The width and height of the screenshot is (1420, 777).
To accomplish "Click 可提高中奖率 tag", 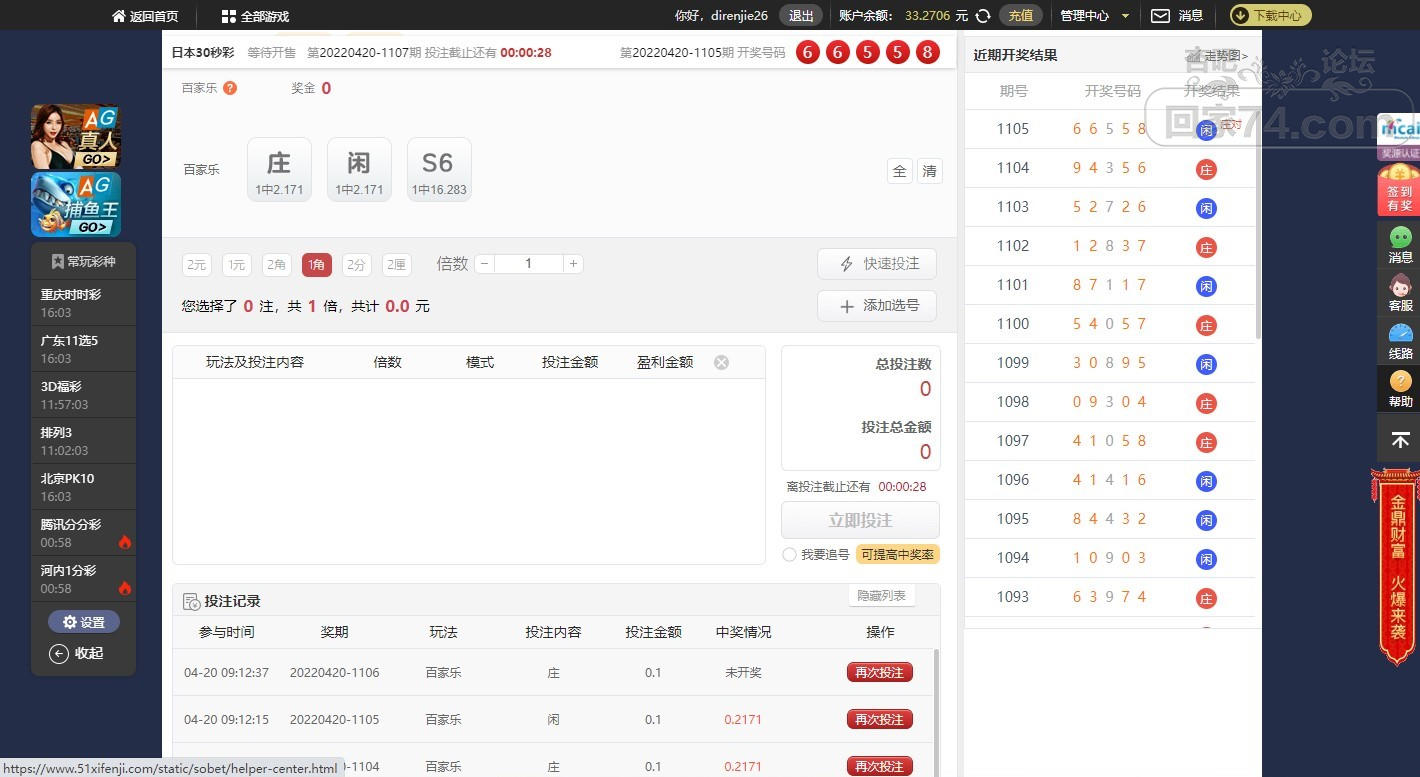I will (x=898, y=555).
